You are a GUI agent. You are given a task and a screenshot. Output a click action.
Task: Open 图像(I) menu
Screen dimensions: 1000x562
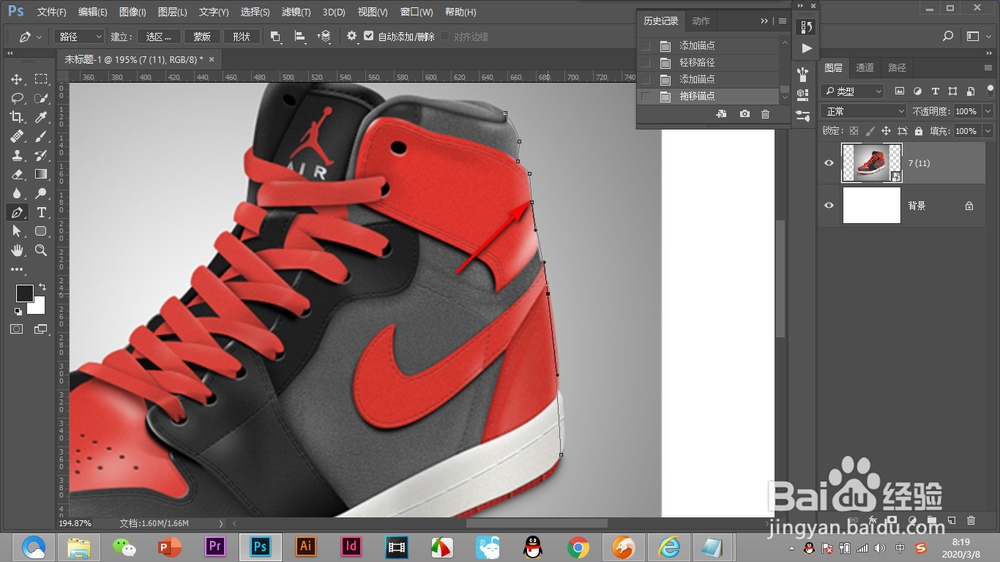click(133, 12)
